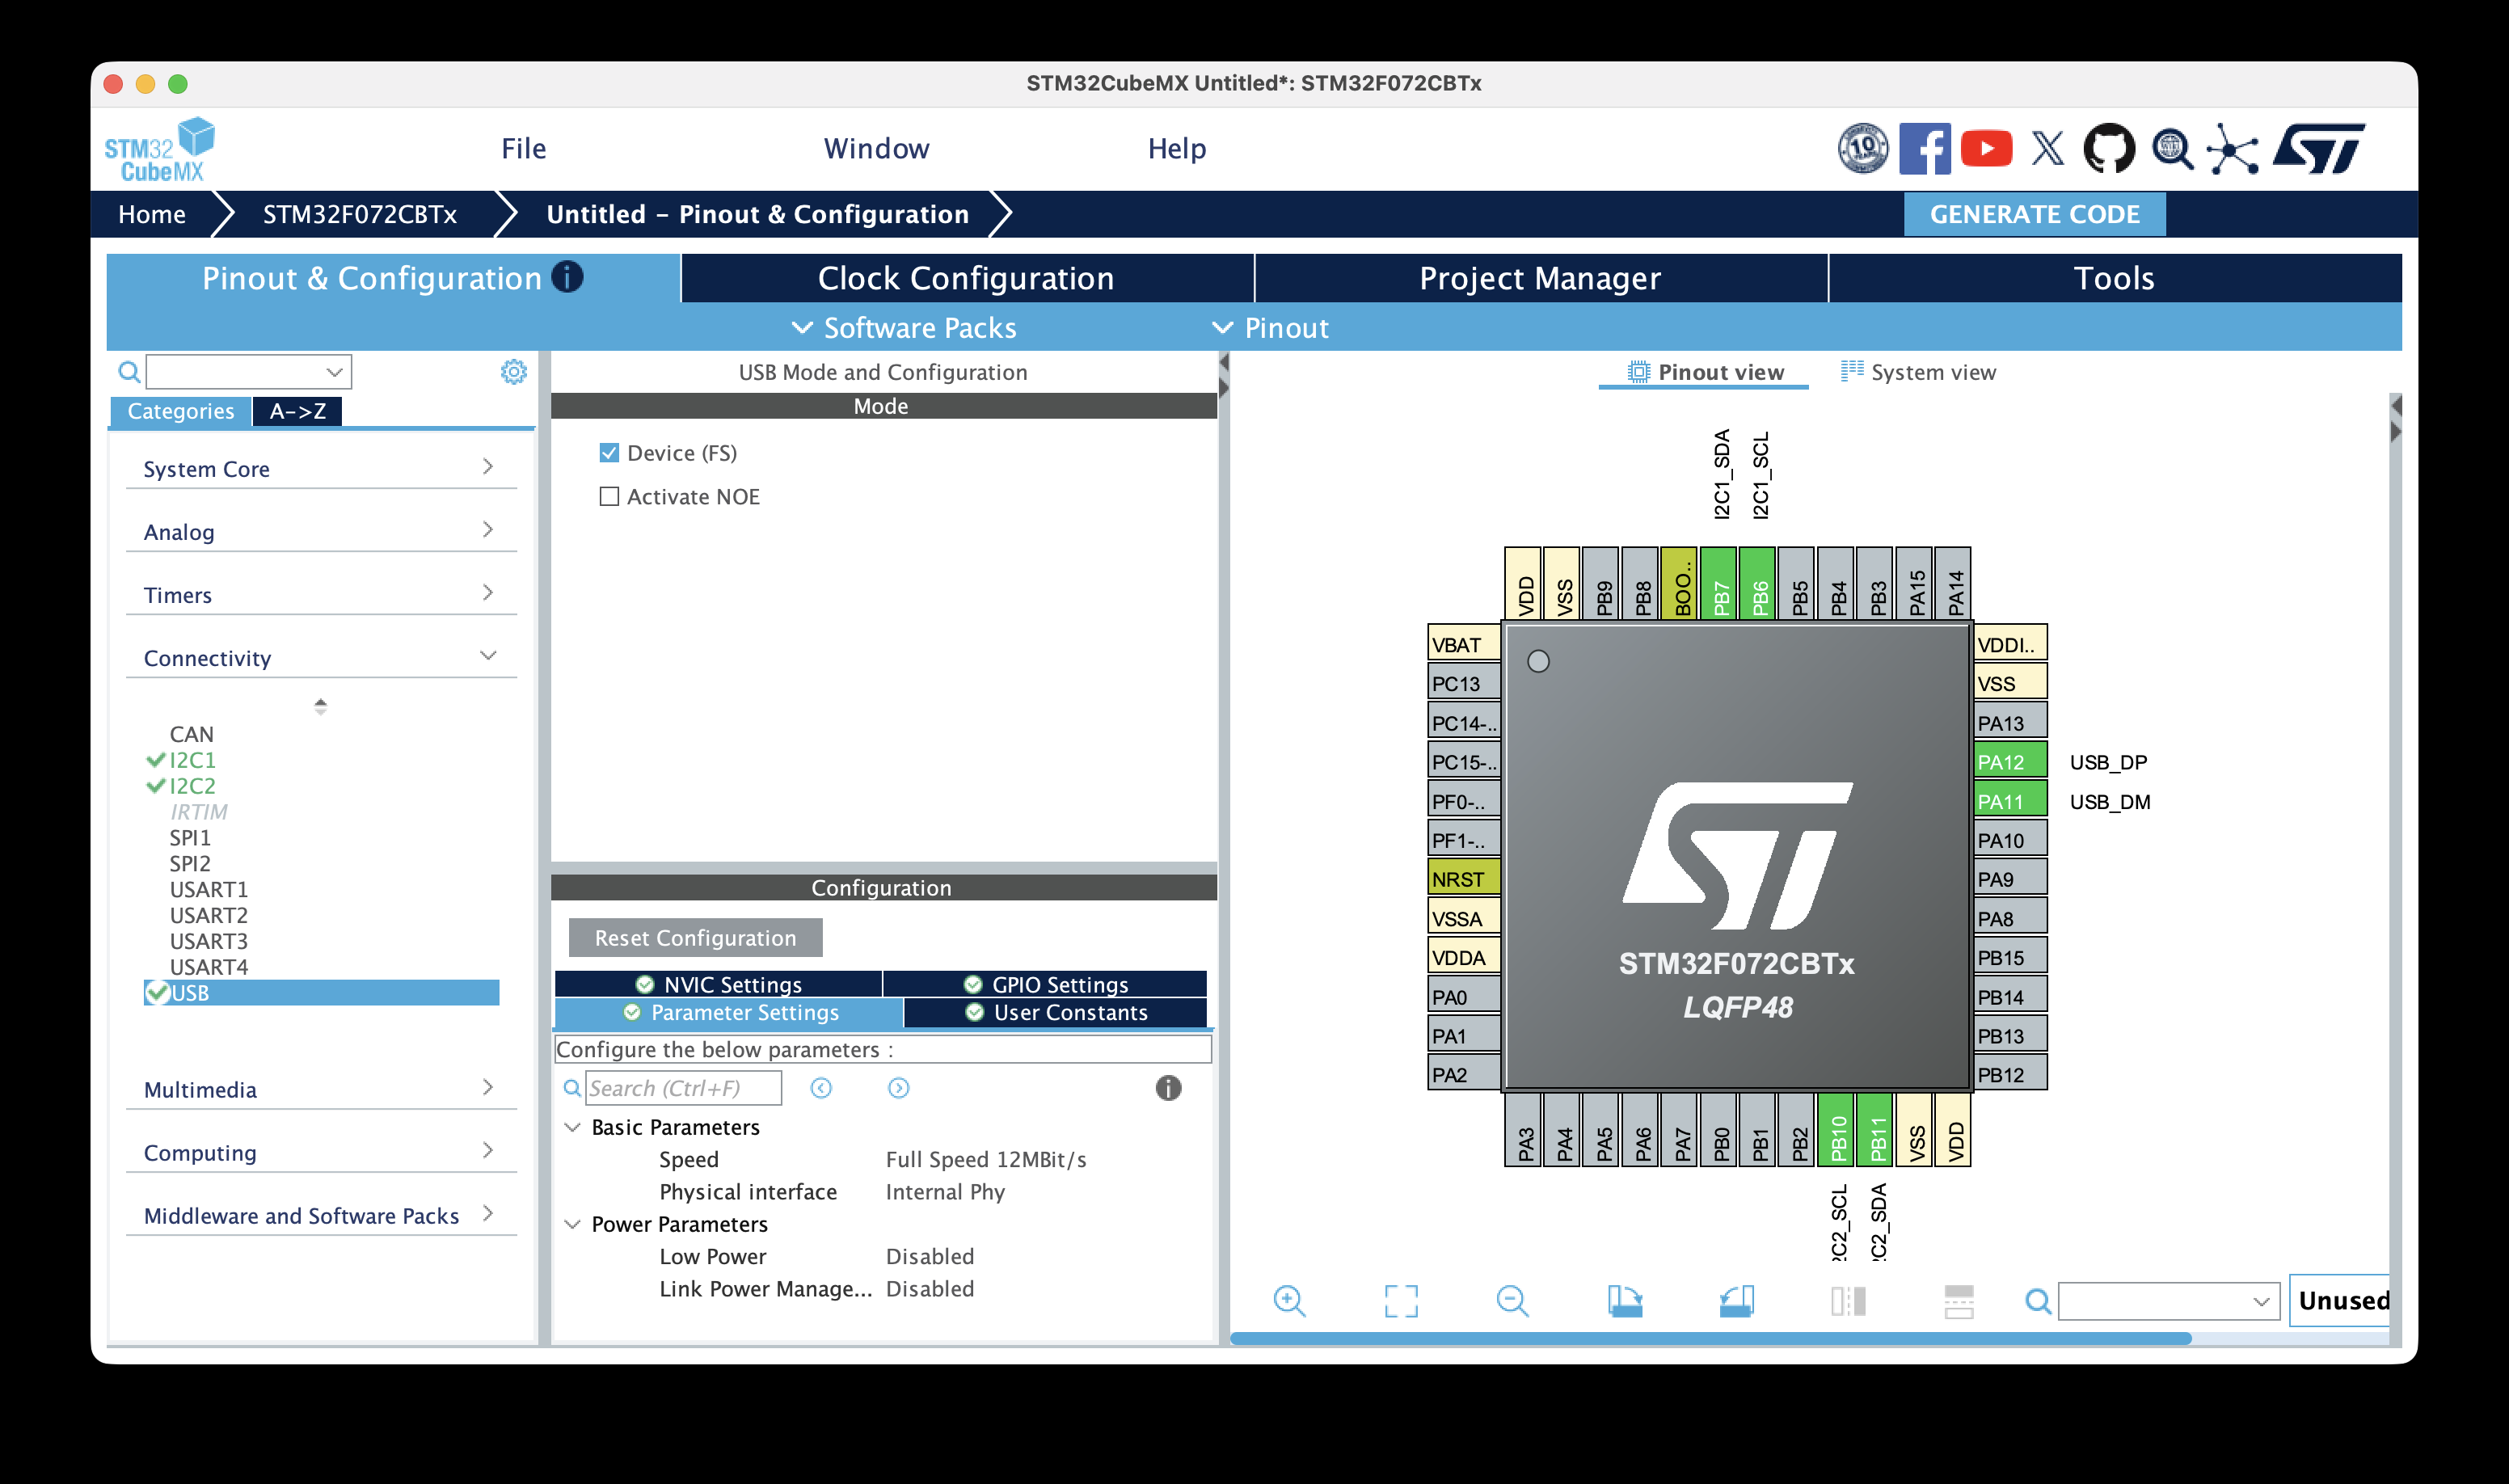The width and height of the screenshot is (2509, 1484).
Task: Switch to the Clock Configuration tab
Action: pyautogui.click(x=966, y=278)
